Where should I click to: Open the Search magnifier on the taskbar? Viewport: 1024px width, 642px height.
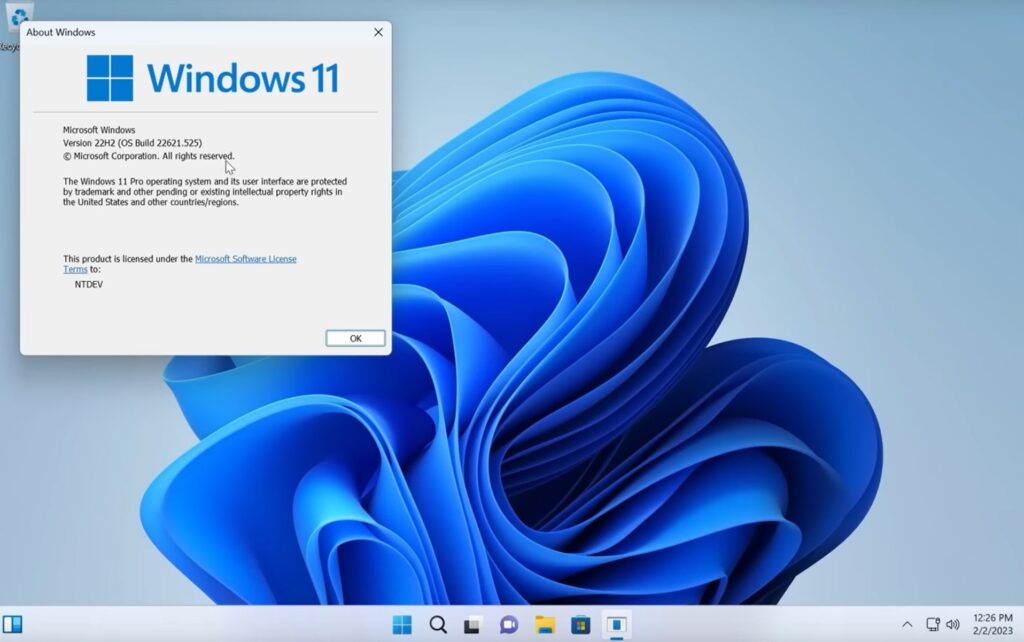click(438, 625)
